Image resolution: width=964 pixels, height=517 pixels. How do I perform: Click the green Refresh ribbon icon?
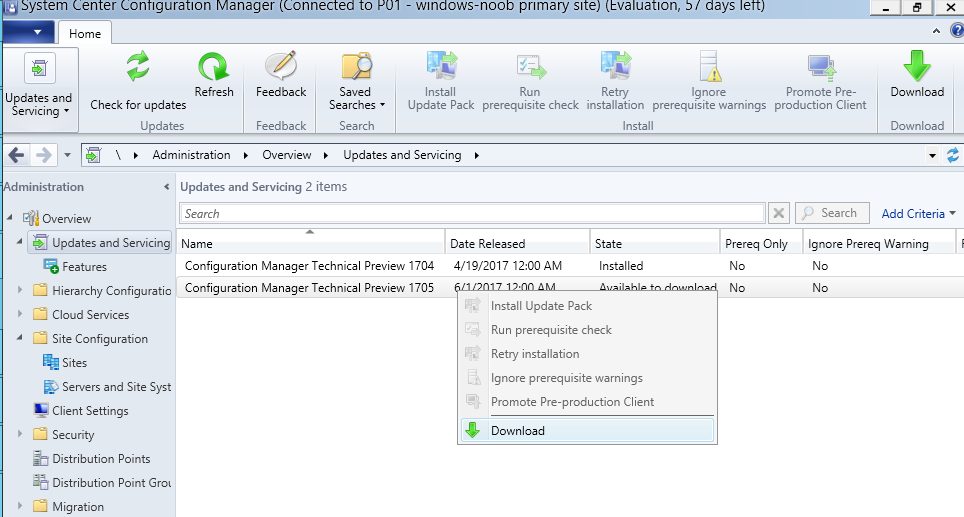[213, 66]
